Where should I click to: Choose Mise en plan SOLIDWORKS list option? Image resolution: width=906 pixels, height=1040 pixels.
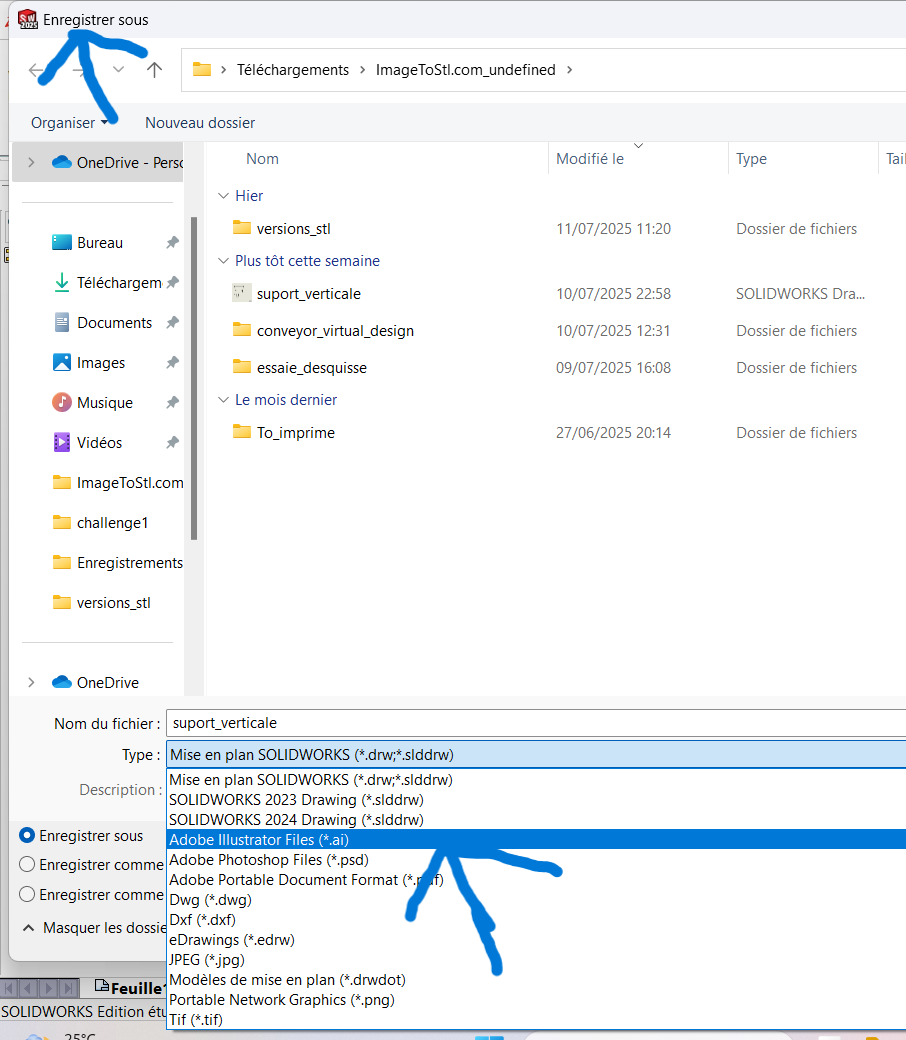(536, 780)
